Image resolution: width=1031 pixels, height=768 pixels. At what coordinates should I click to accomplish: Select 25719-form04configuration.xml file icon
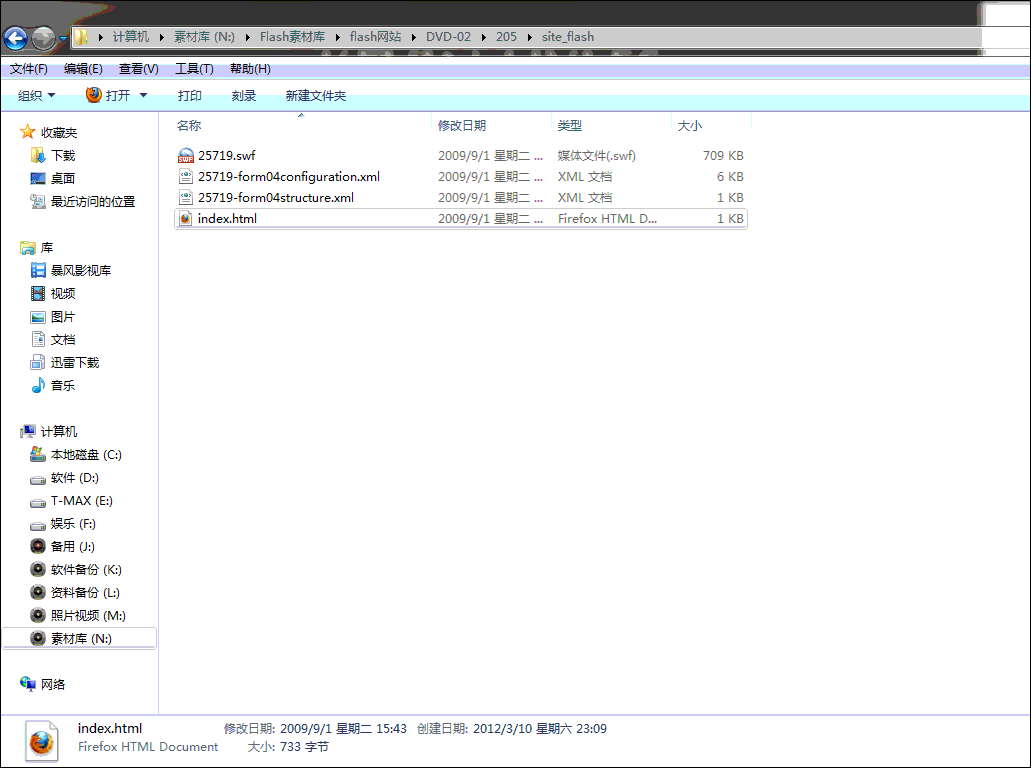point(186,176)
